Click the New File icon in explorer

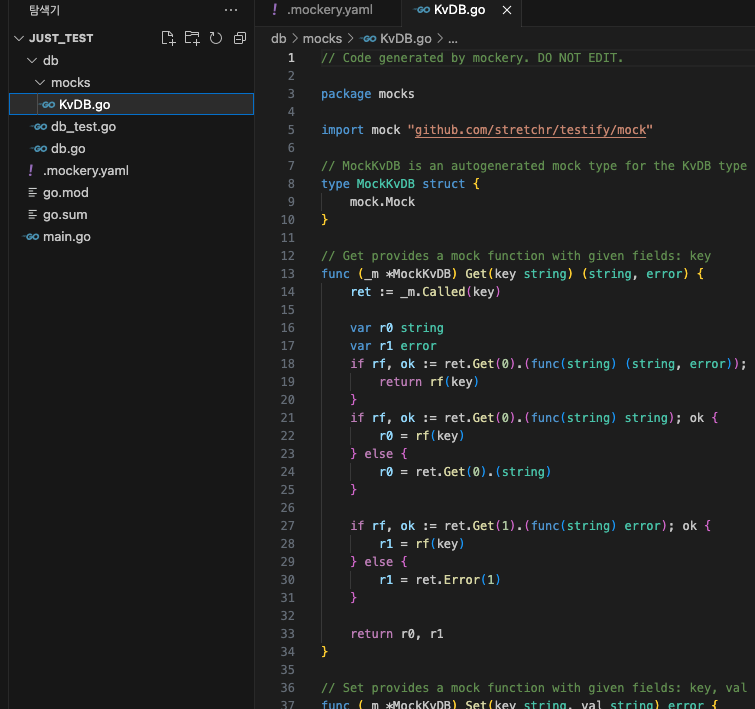pyautogui.click(x=168, y=38)
